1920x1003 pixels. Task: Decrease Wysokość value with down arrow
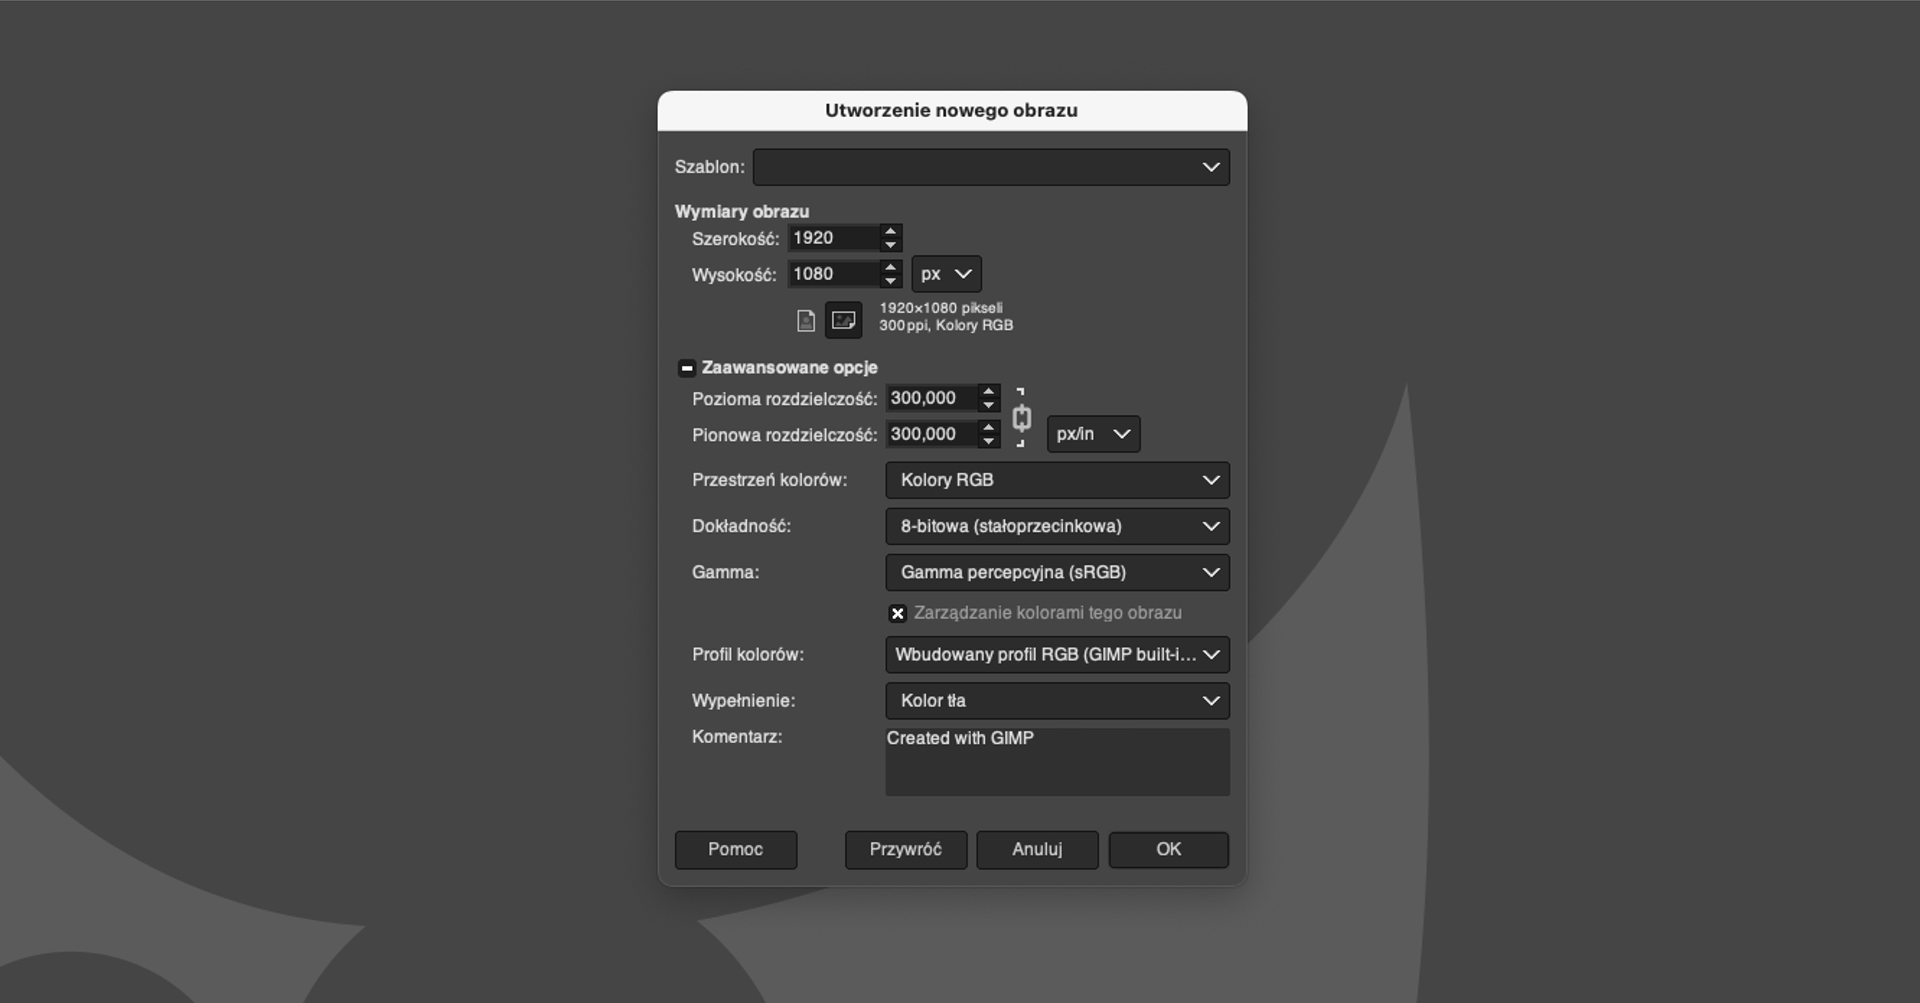pos(890,281)
